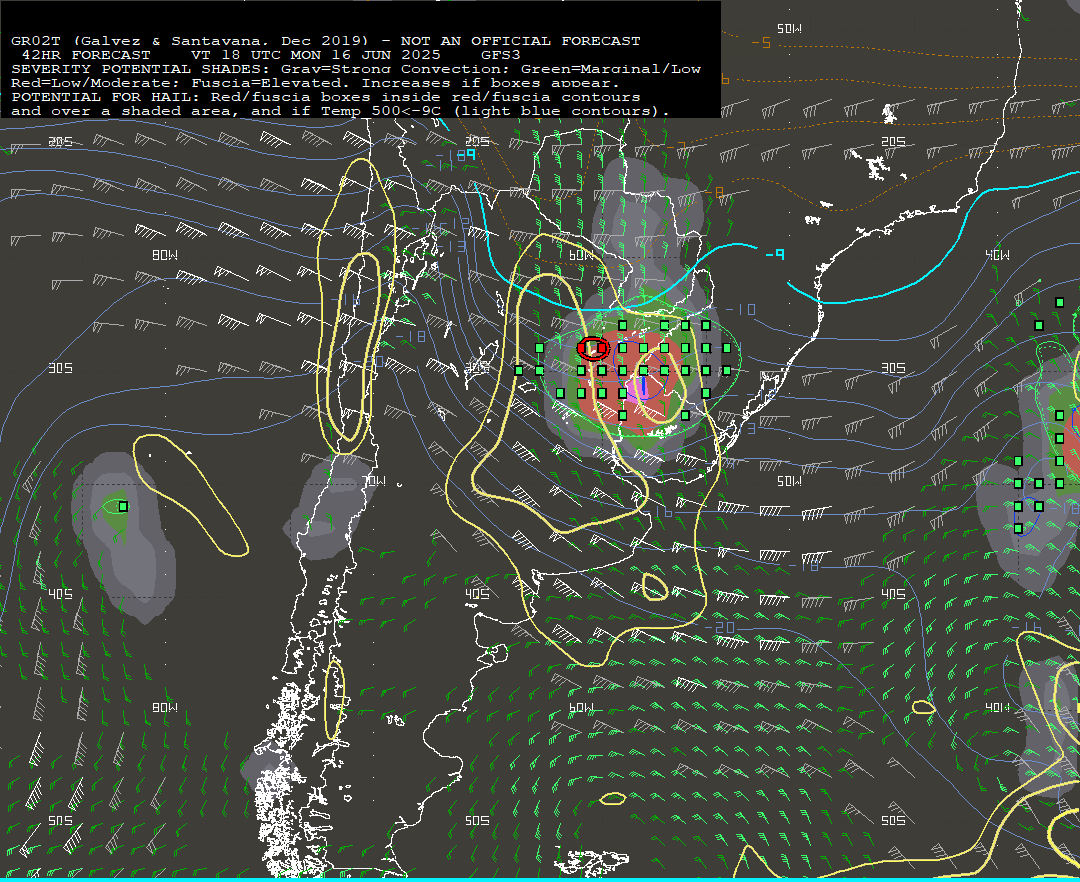The image size is (1080, 882).
Task: Click the blue "-20" contour label
Action: (x=720, y=628)
